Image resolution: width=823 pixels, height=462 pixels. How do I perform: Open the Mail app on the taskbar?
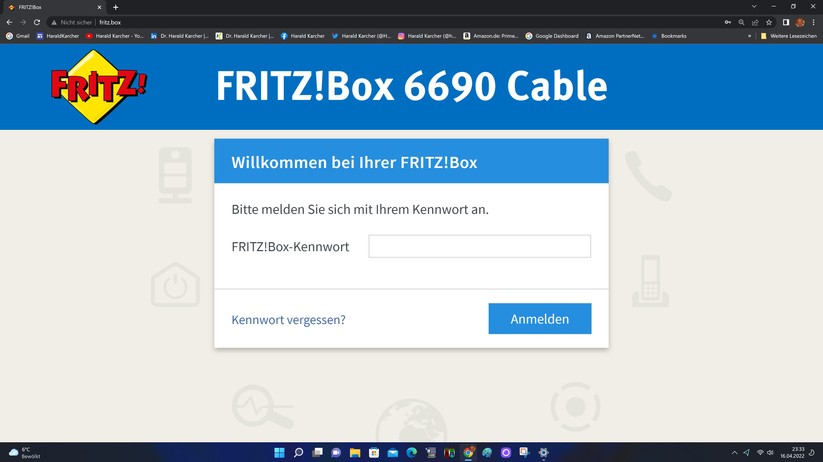point(393,453)
